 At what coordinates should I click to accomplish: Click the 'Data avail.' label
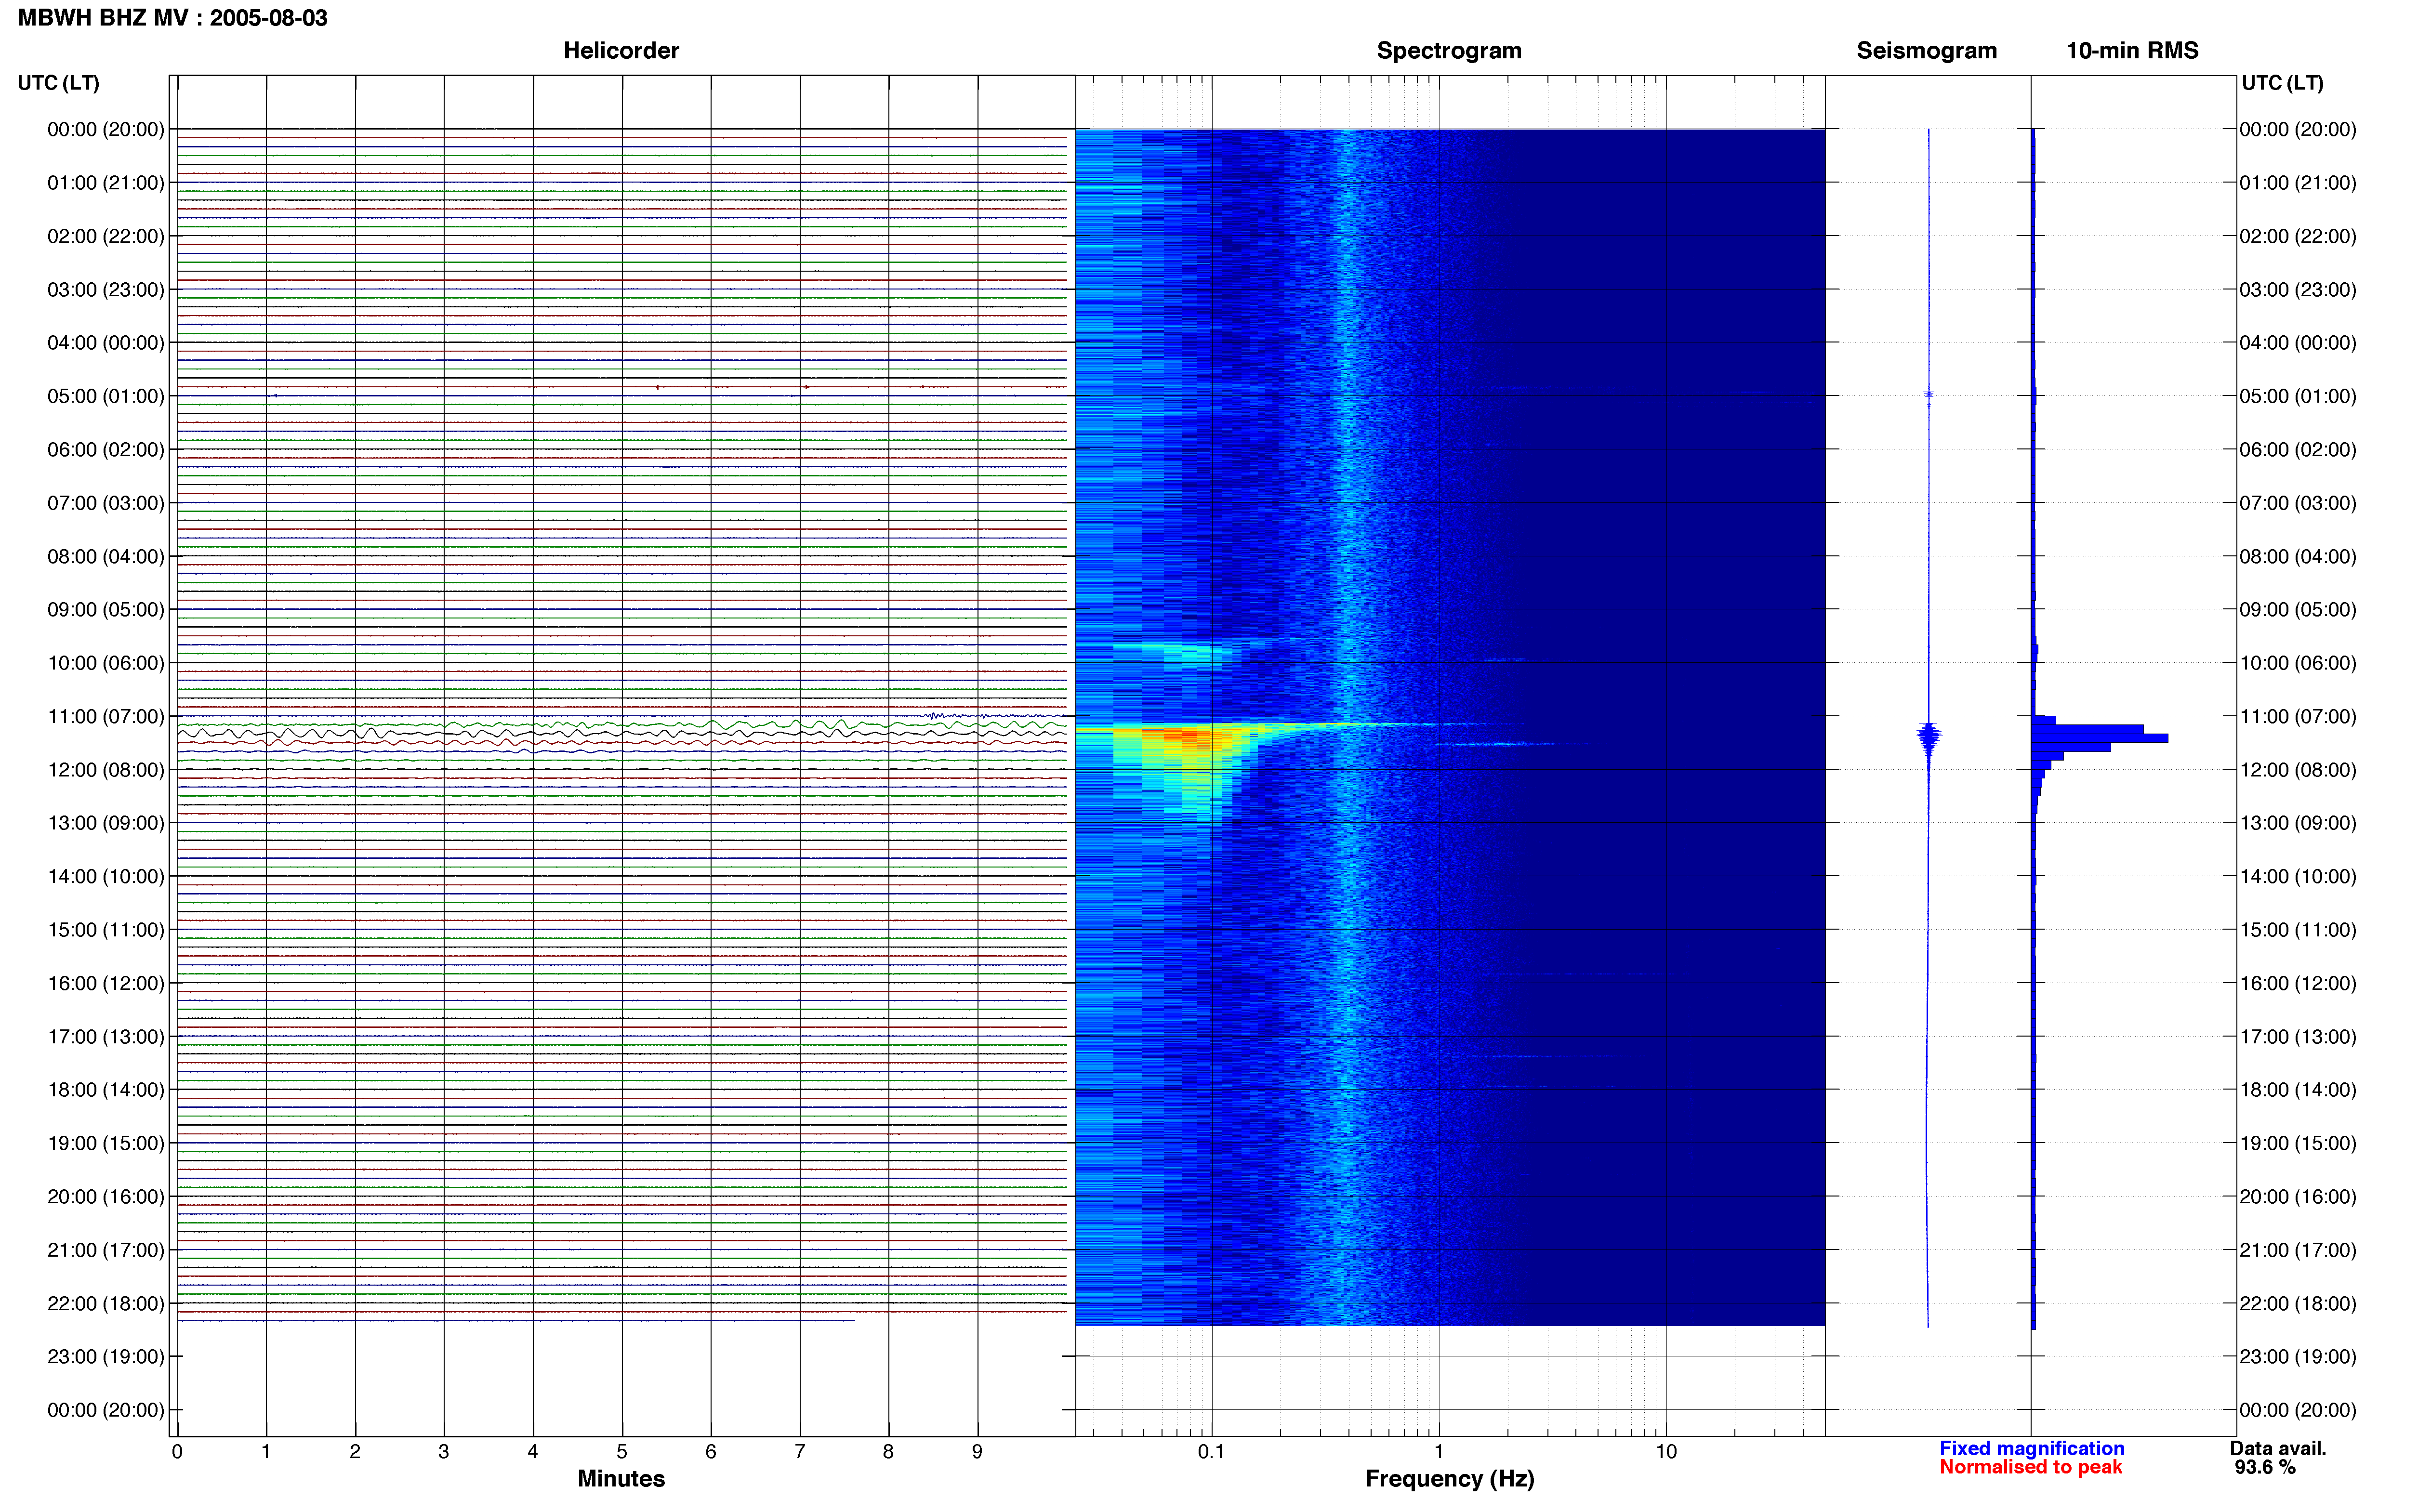tap(2278, 1449)
